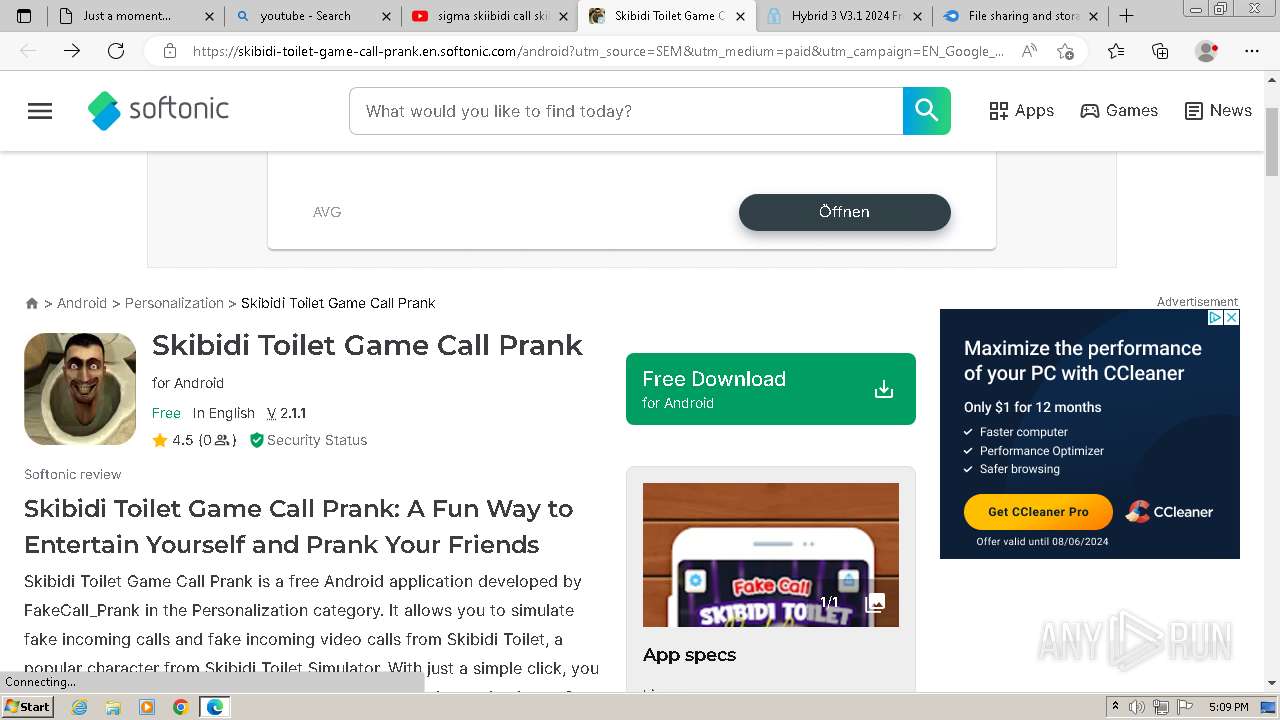Close the CCleaner advertisement with X
Image resolution: width=1280 pixels, height=720 pixels.
(x=1232, y=317)
